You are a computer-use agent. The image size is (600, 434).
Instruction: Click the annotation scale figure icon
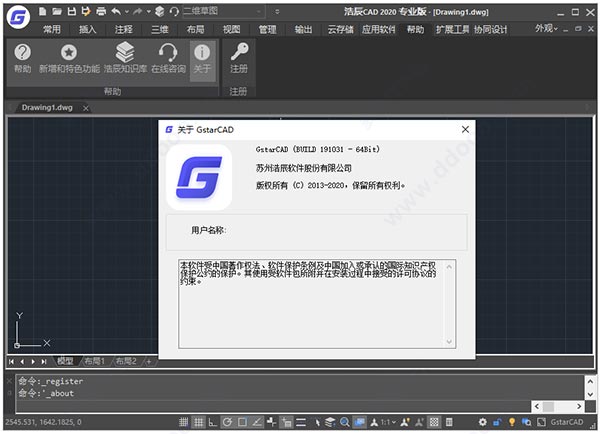(374, 423)
